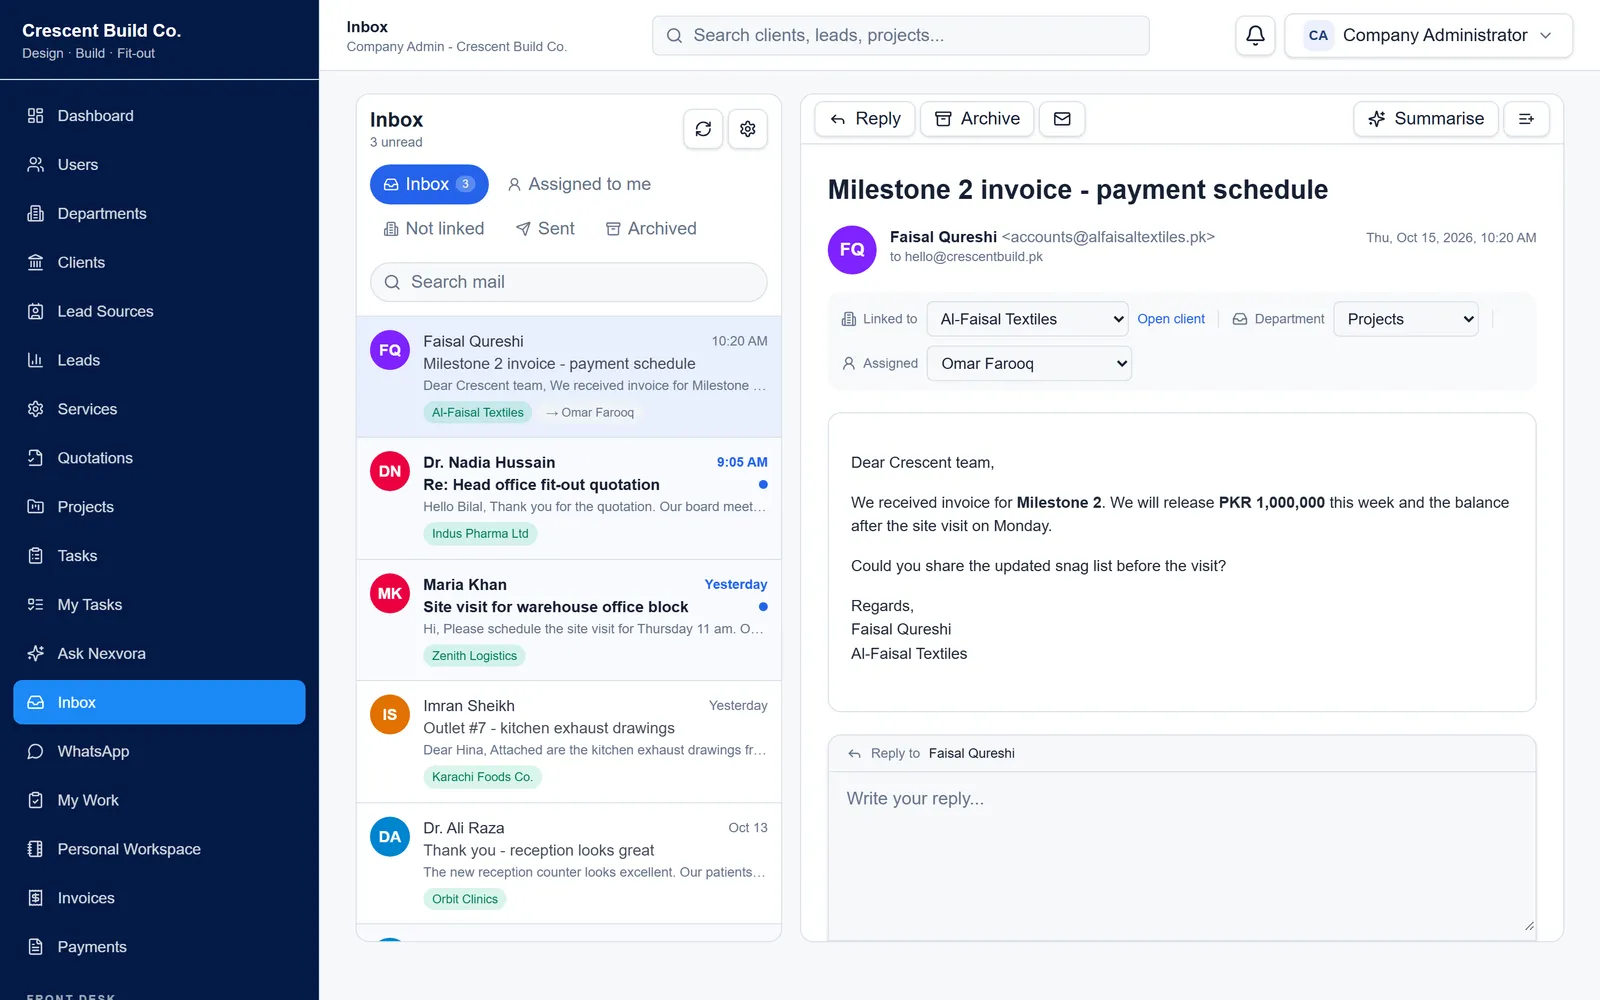1600x1000 pixels.
Task: Switch to Sent tab
Action: pyautogui.click(x=545, y=229)
